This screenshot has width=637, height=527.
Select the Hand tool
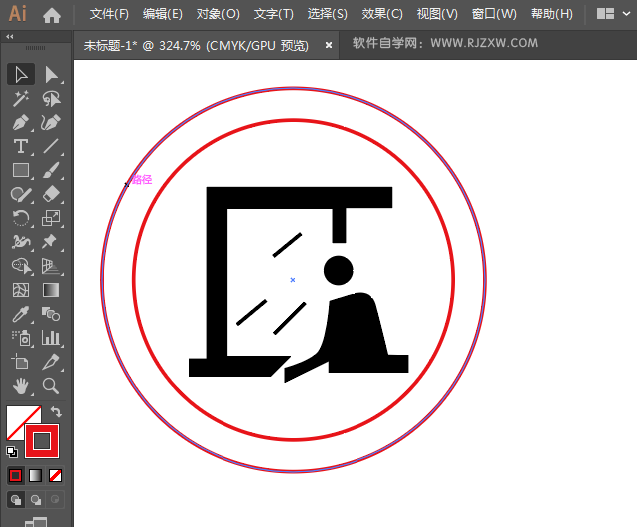click(x=20, y=385)
